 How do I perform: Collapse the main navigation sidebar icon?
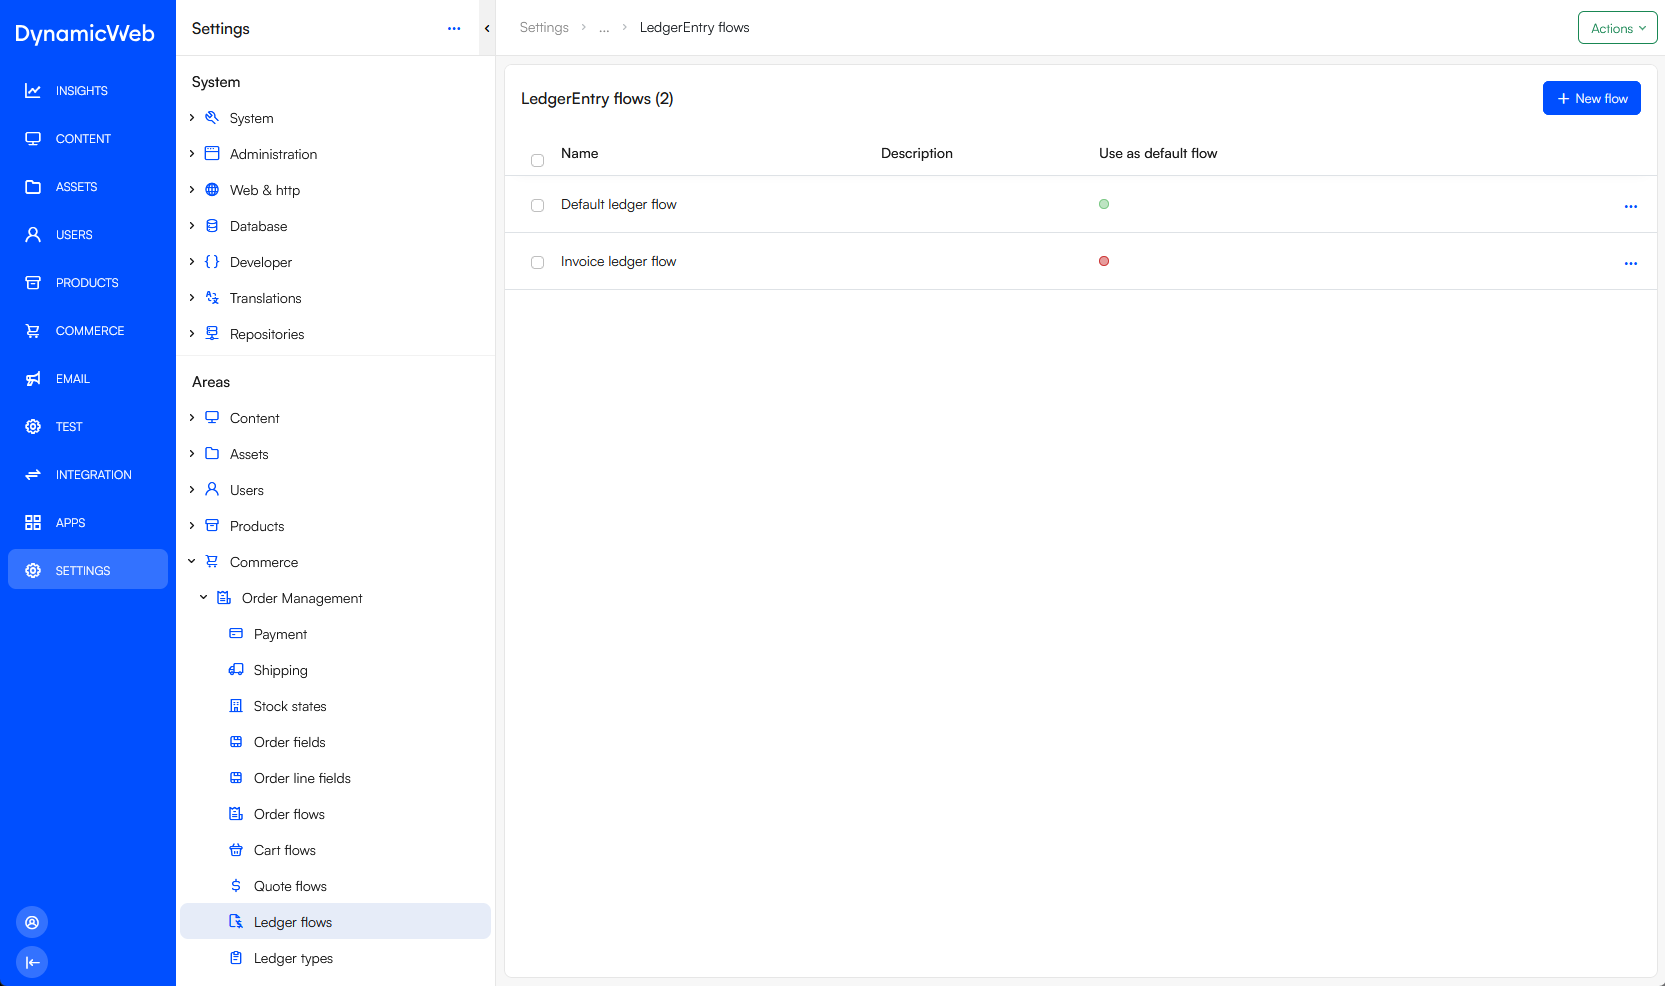[x=32, y=962]
